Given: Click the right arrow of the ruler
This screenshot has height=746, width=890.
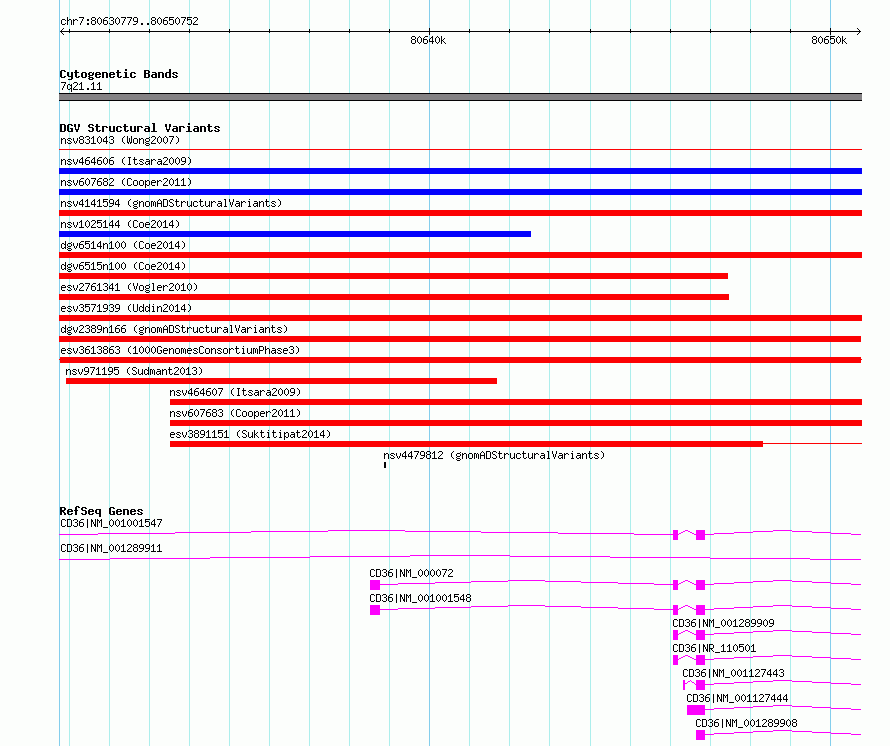Looking at the screenshot, I should click(x=858, y=32).
